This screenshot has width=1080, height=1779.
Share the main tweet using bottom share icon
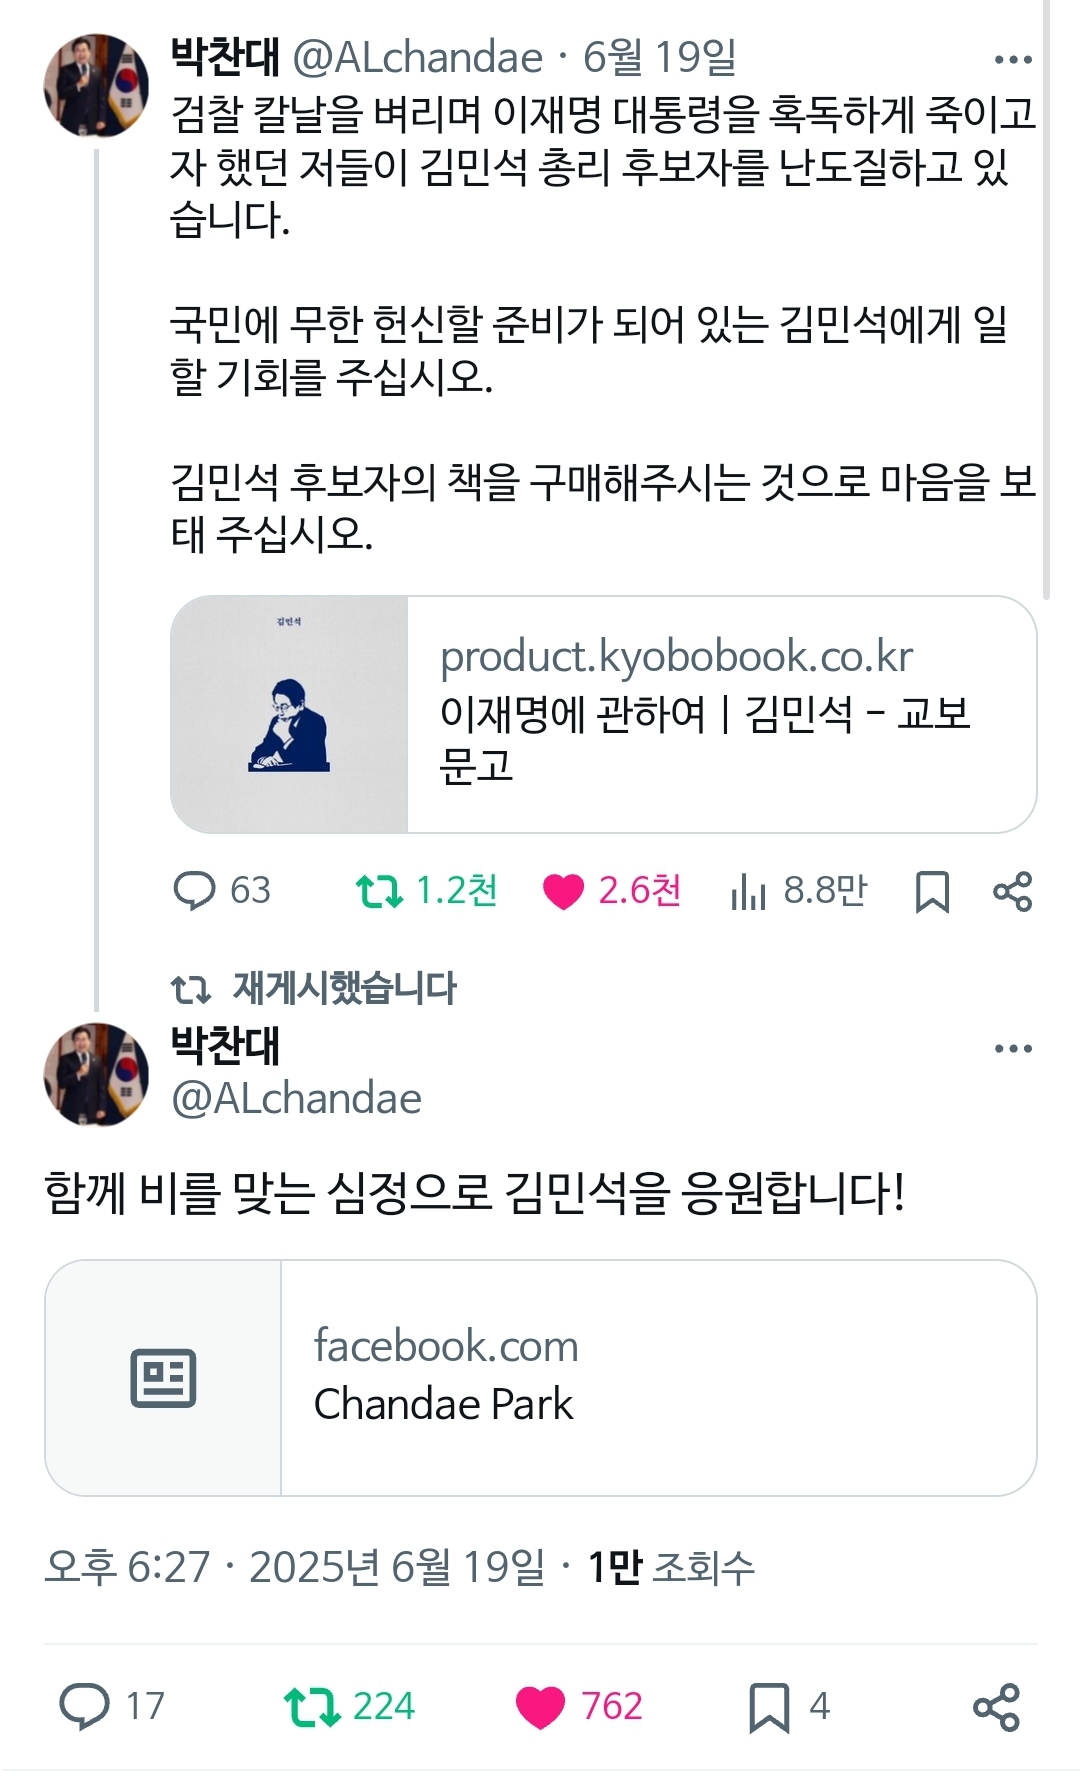996,1707
